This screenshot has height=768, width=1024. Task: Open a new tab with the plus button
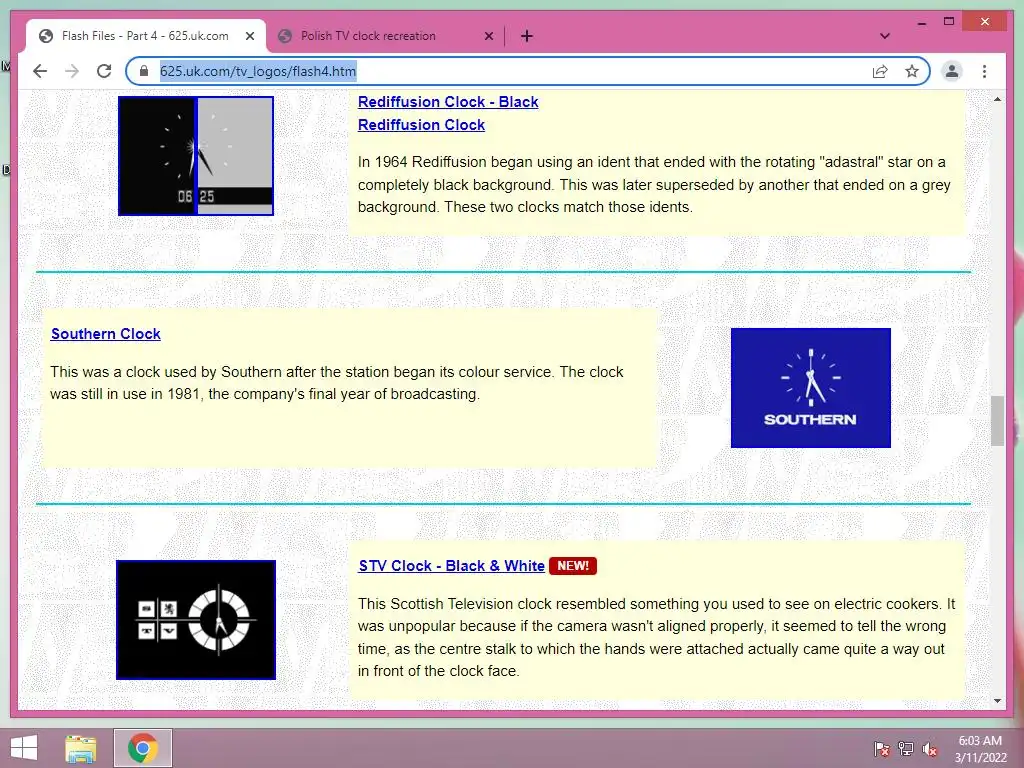coord(527,36)
